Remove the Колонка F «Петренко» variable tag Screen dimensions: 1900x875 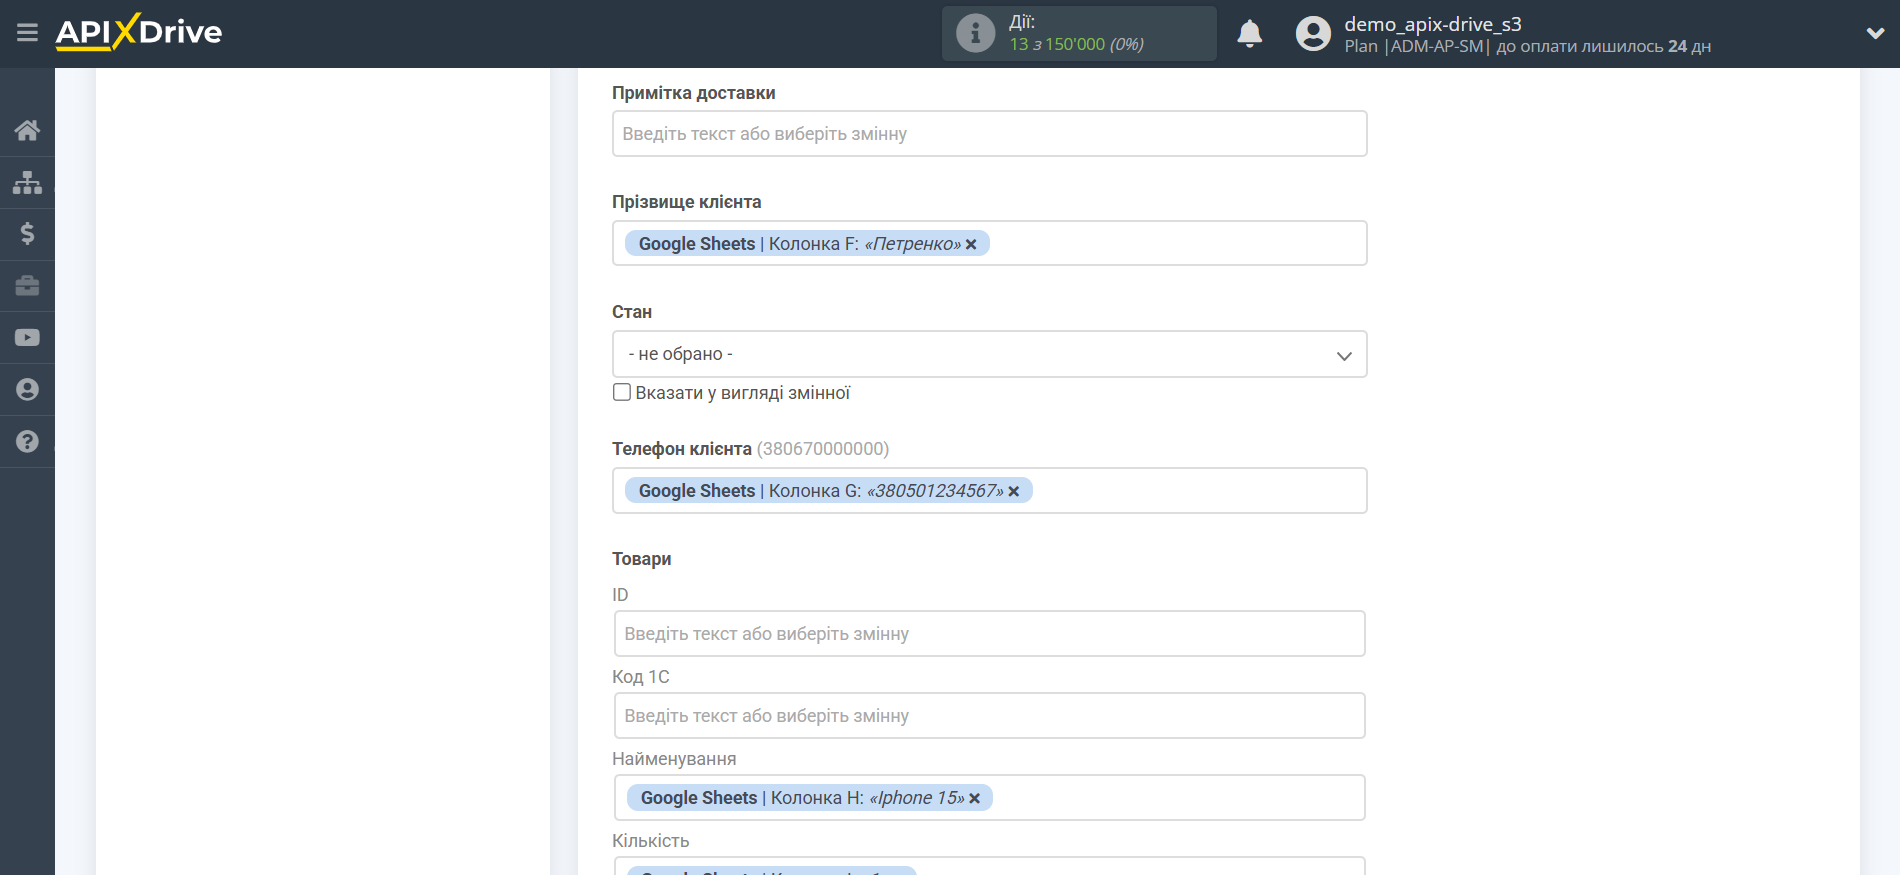pyautogui.click(x=971, y=244)
